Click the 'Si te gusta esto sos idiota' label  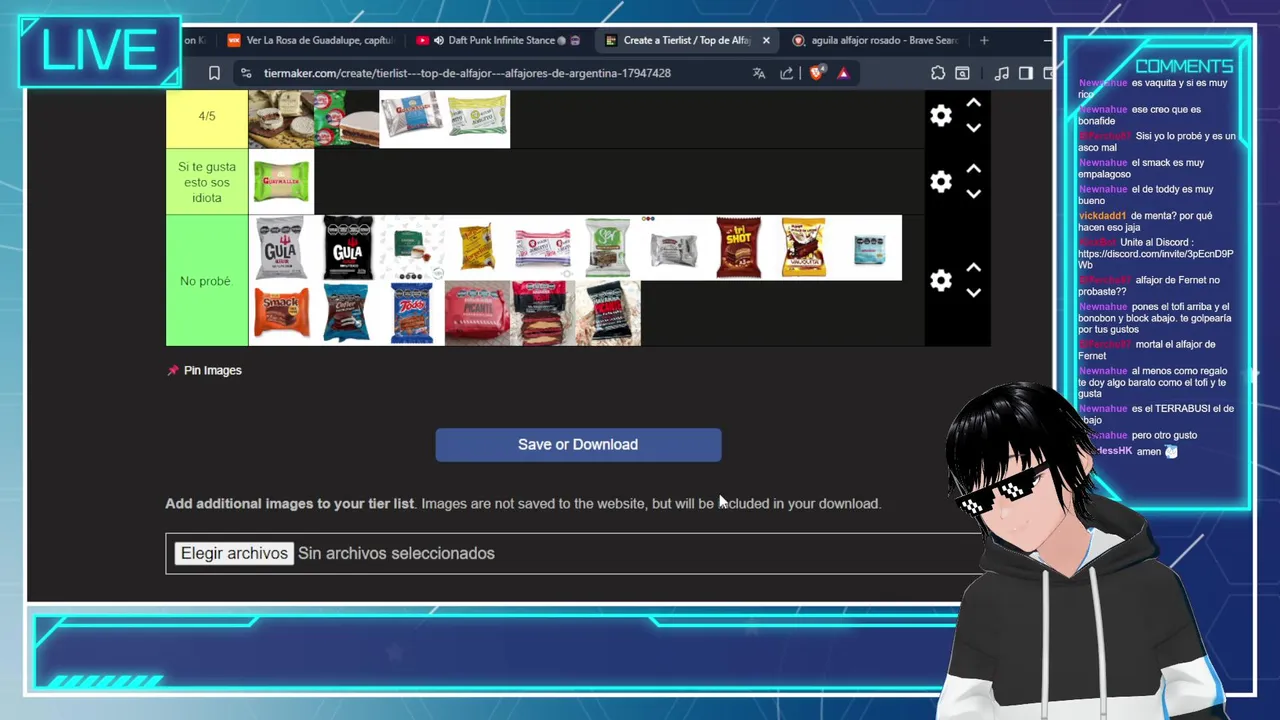point(207,182)
